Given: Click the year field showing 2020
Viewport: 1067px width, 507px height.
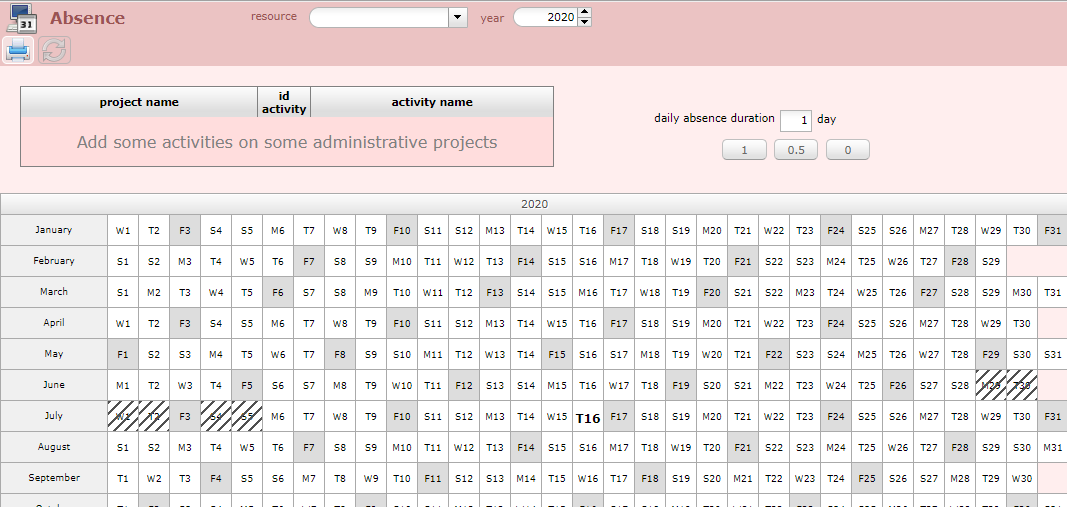Looking at the screenshot, I should (x=546, y=17).
